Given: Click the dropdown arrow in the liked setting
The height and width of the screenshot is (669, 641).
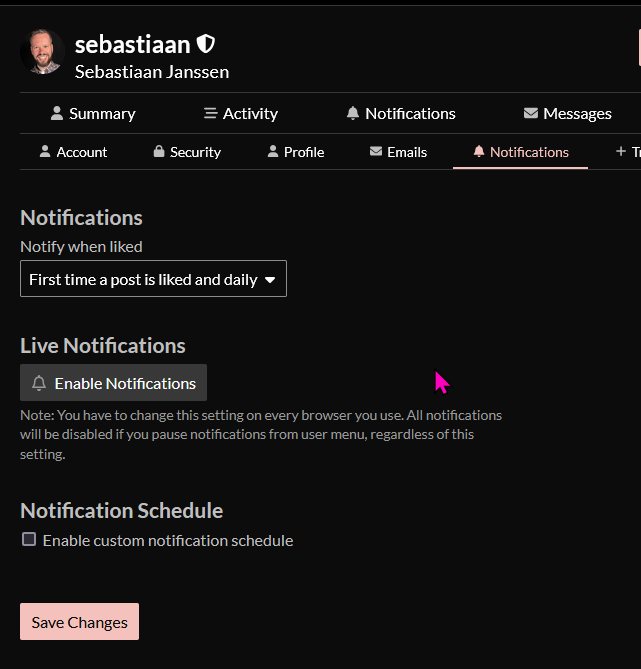Looking at the screenshot, I should coord(270,280).
